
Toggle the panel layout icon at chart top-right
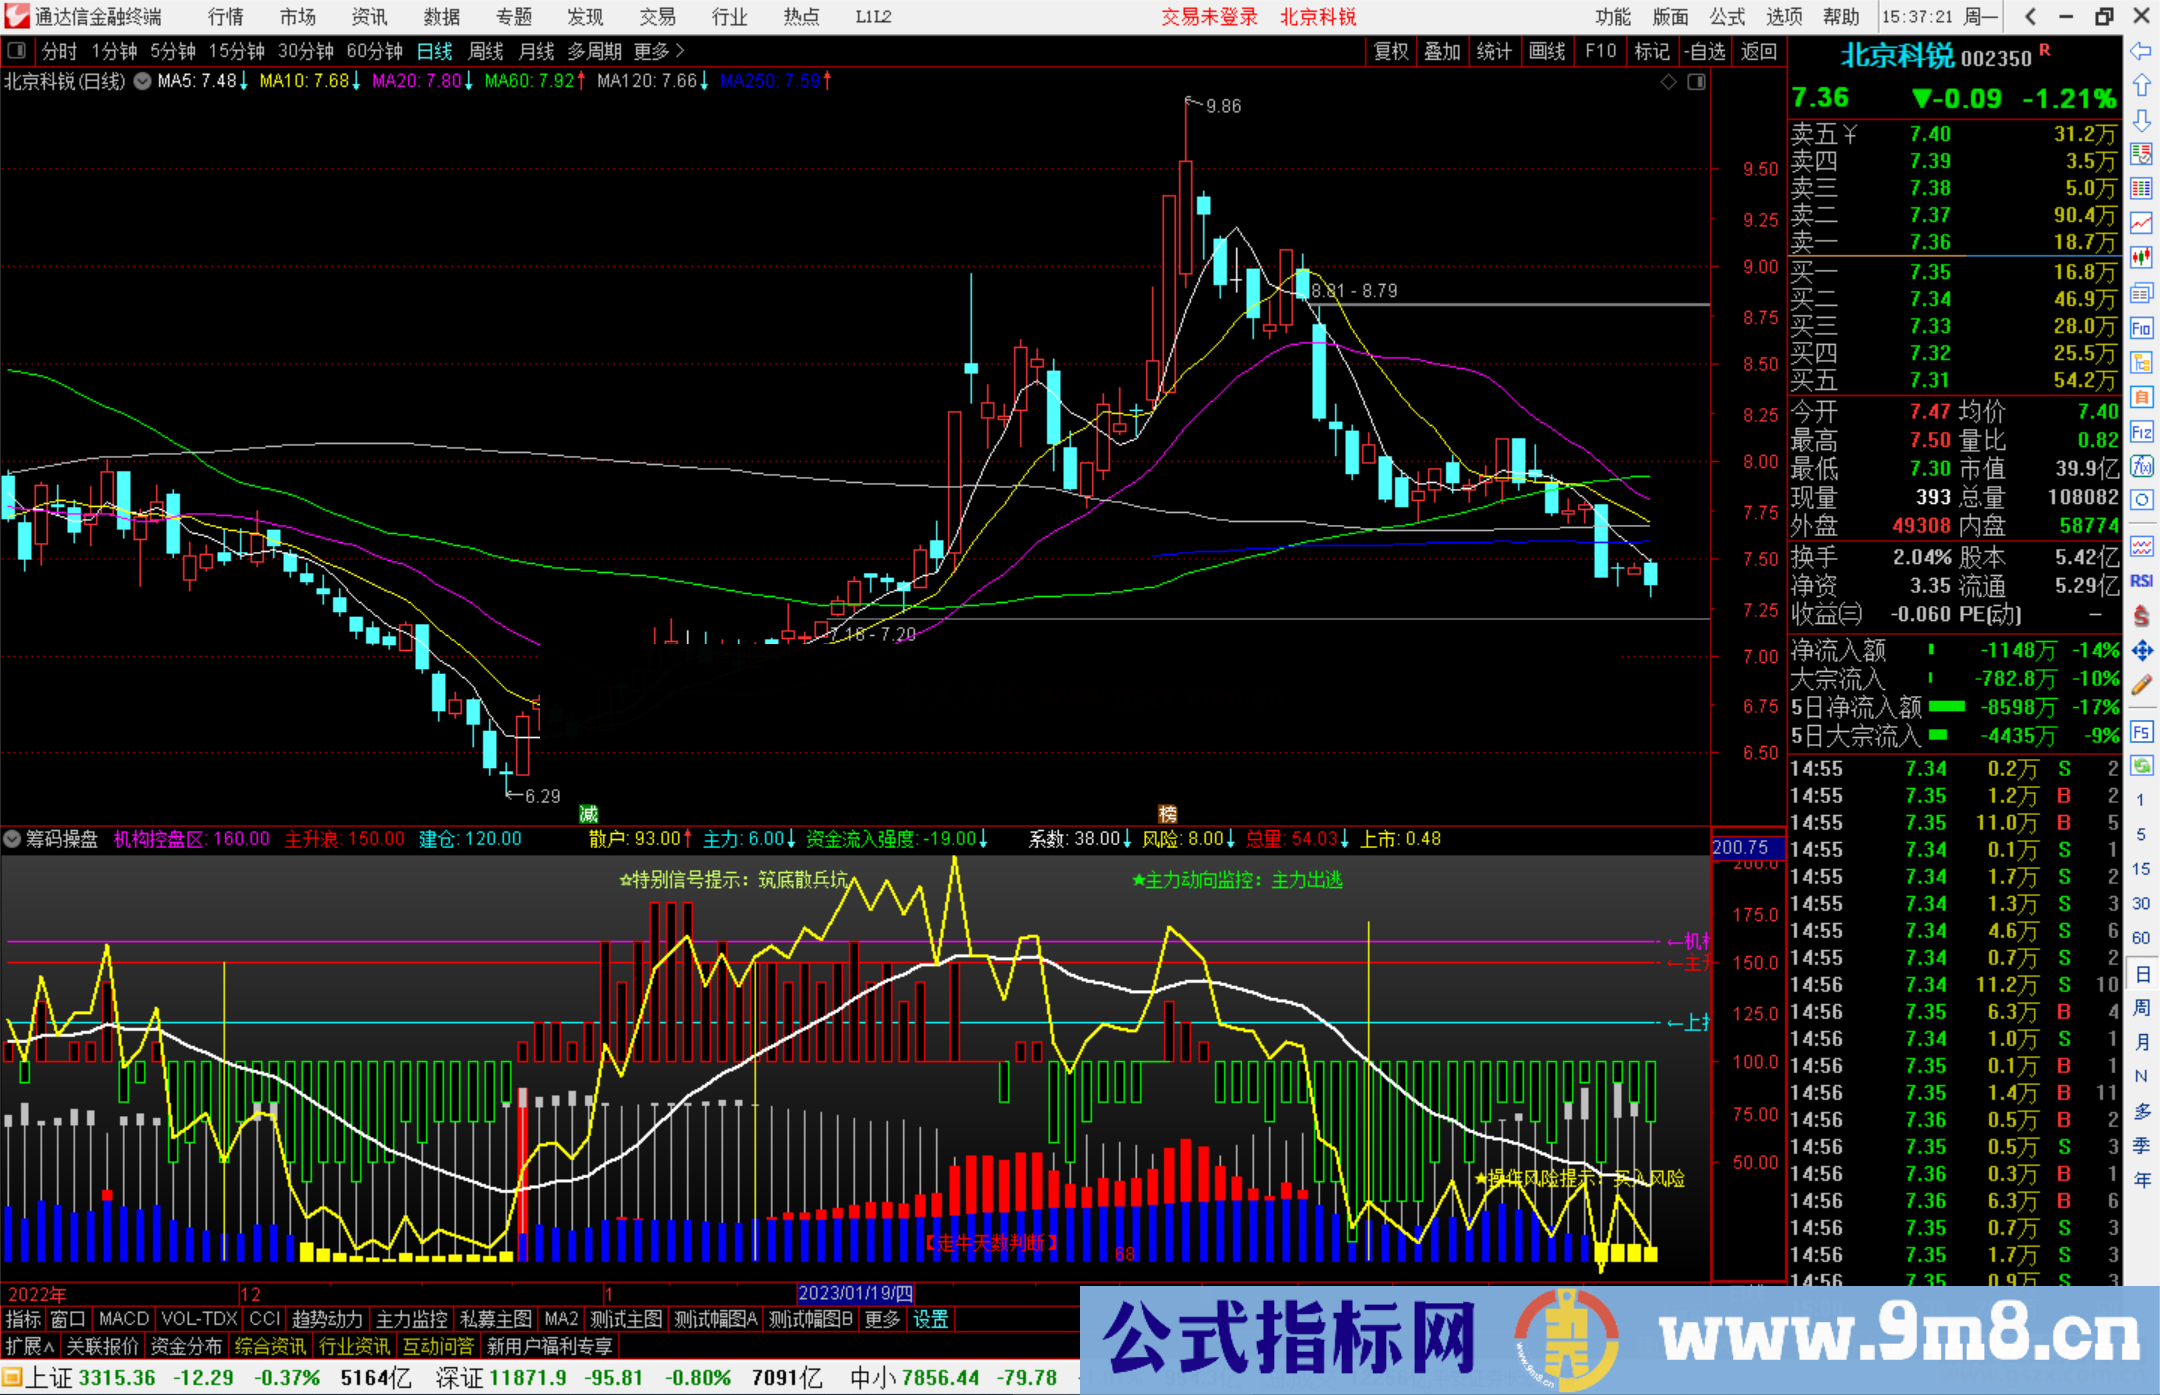point(1696,82)
